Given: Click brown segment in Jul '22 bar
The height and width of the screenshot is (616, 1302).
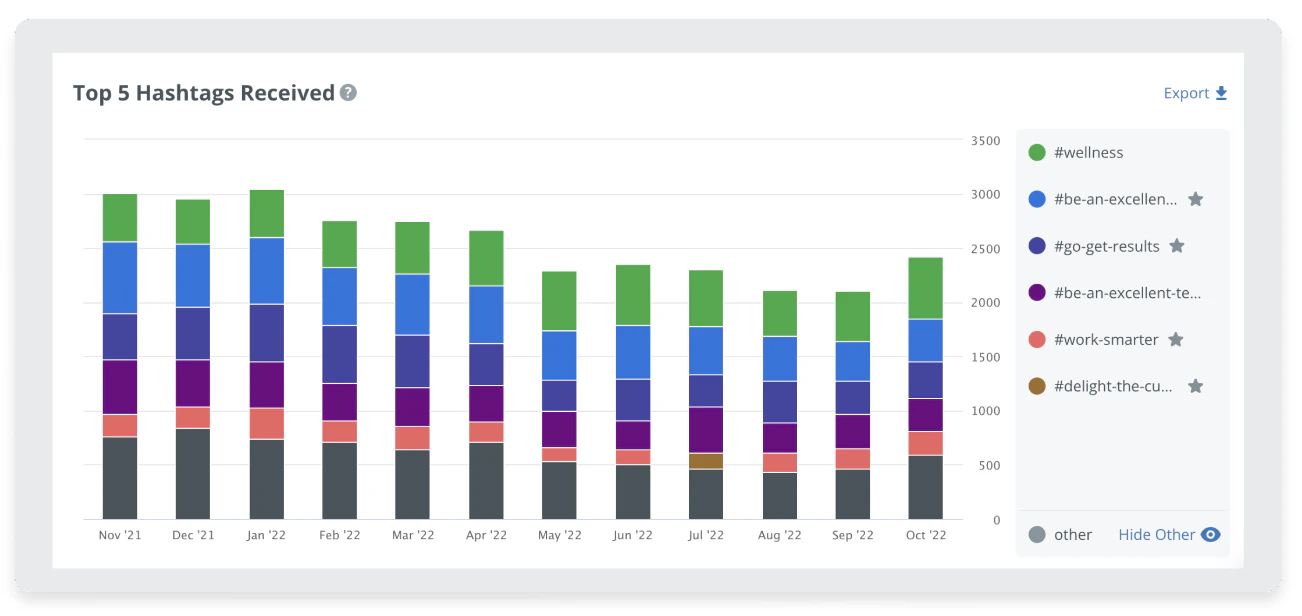Looking at the screenshot, I should (706, 461).
